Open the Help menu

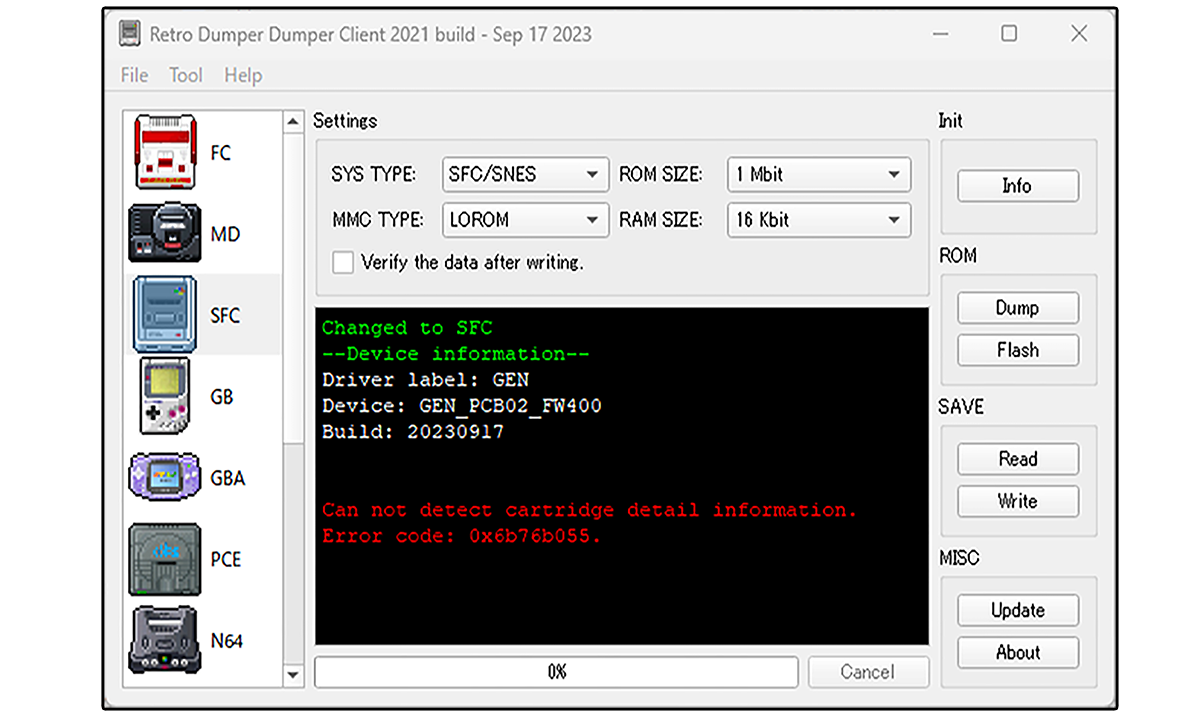[243, 75]
